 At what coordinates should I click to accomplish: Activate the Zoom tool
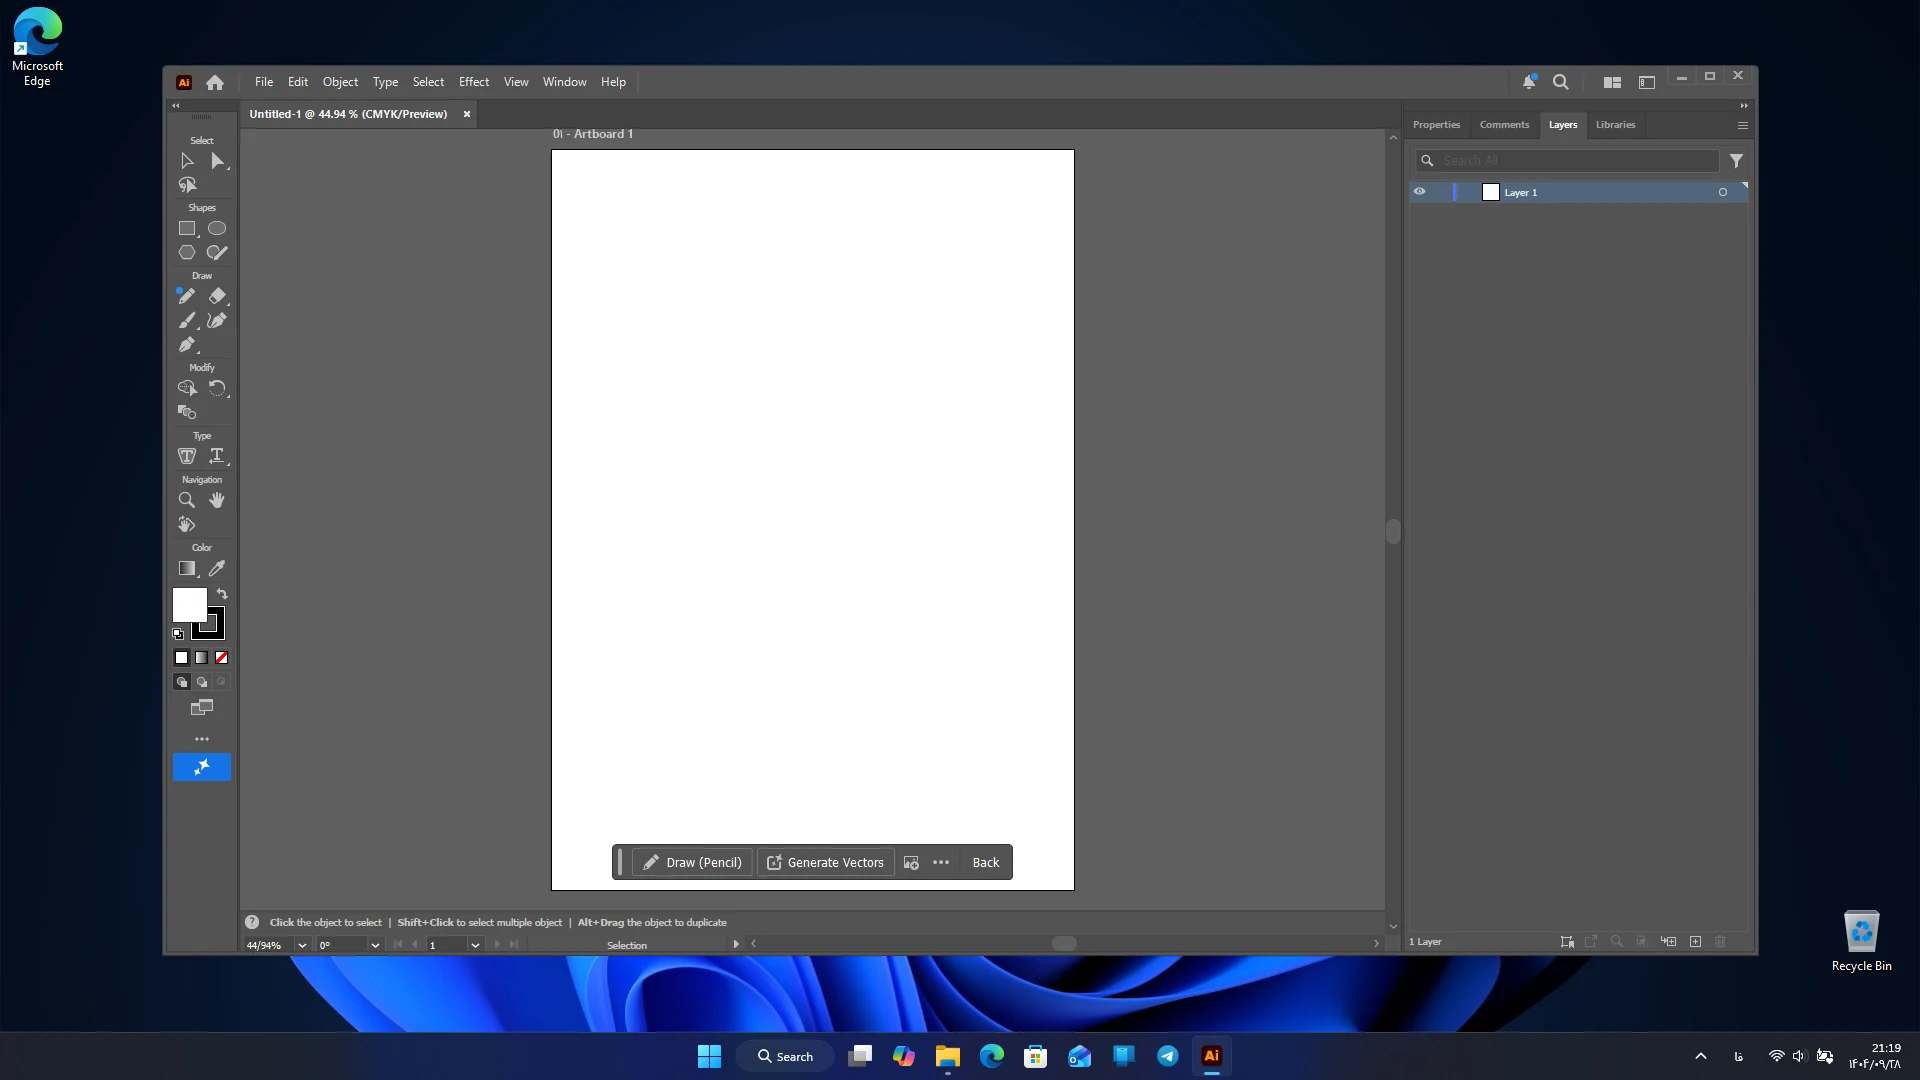(187, 500)
